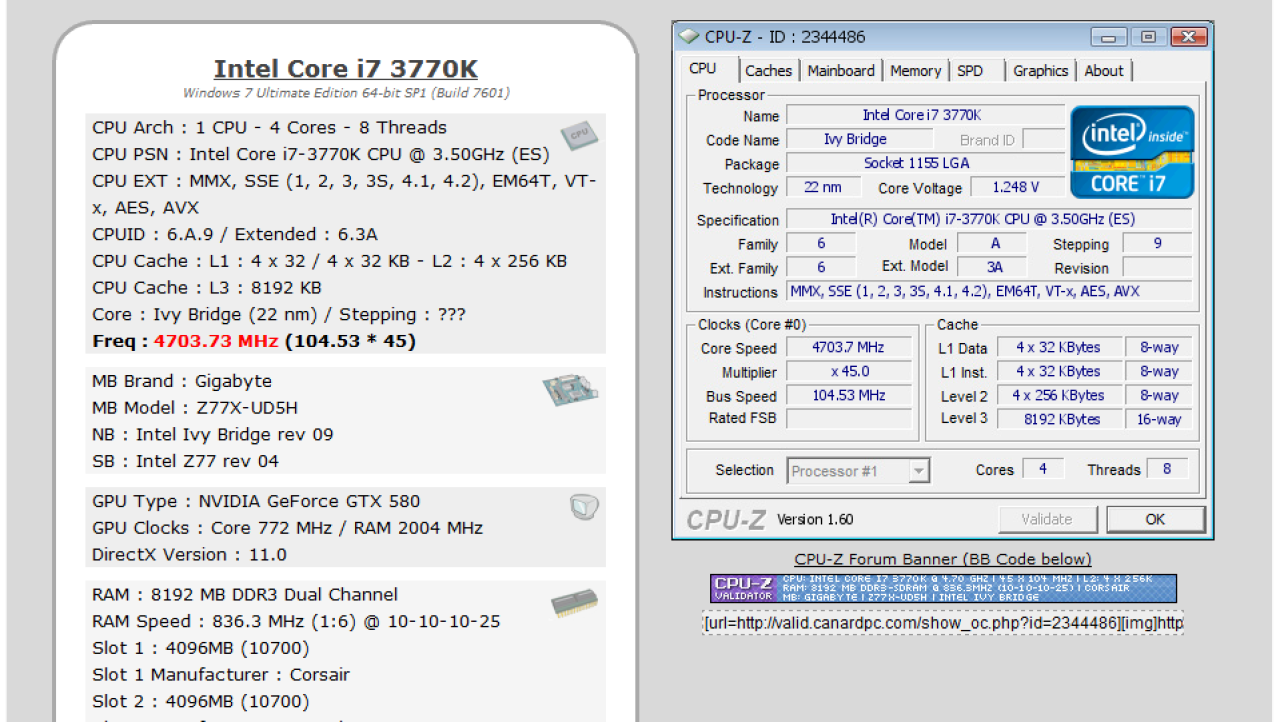
Task: Click the CPU-Z validator banner image
Action: (943, 588)
